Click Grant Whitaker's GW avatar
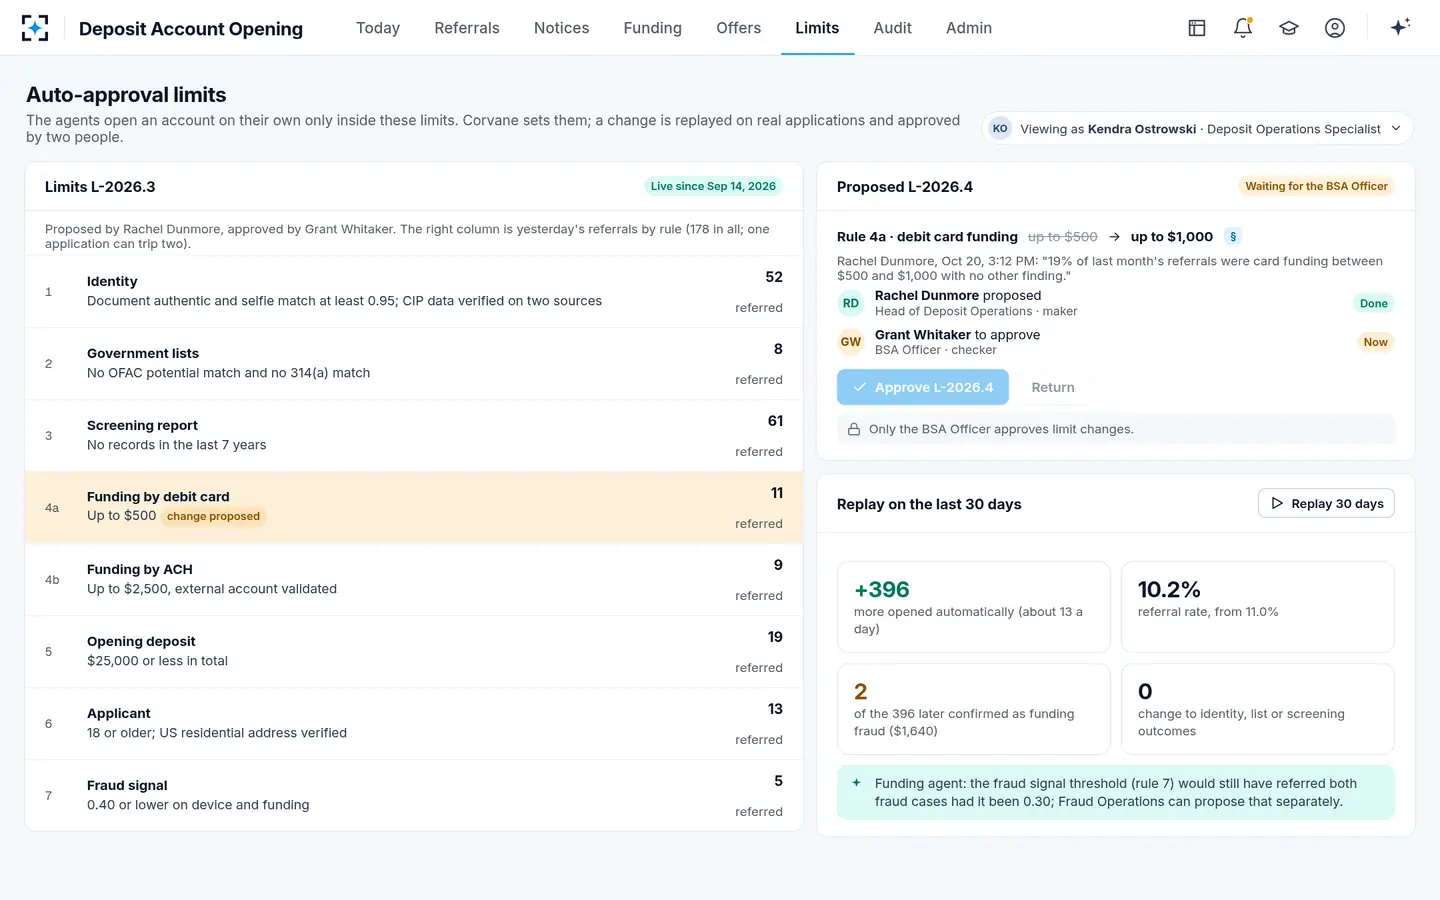The height and width of the screenshot is (900, 1440). pos(851,342)
